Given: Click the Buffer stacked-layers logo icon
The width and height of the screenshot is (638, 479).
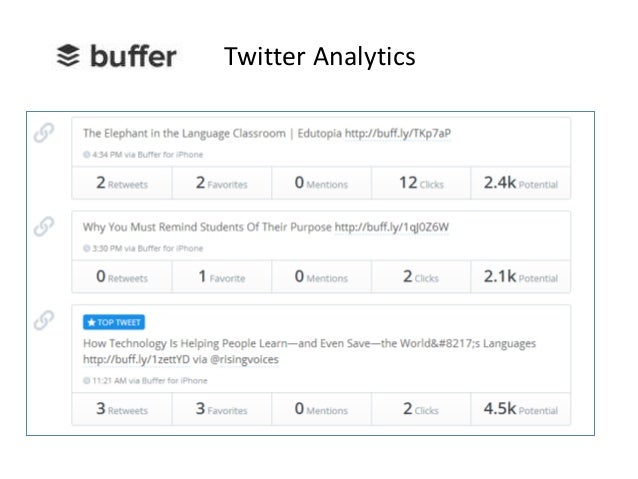Looking at the screenshot, I should click(68, 55).
